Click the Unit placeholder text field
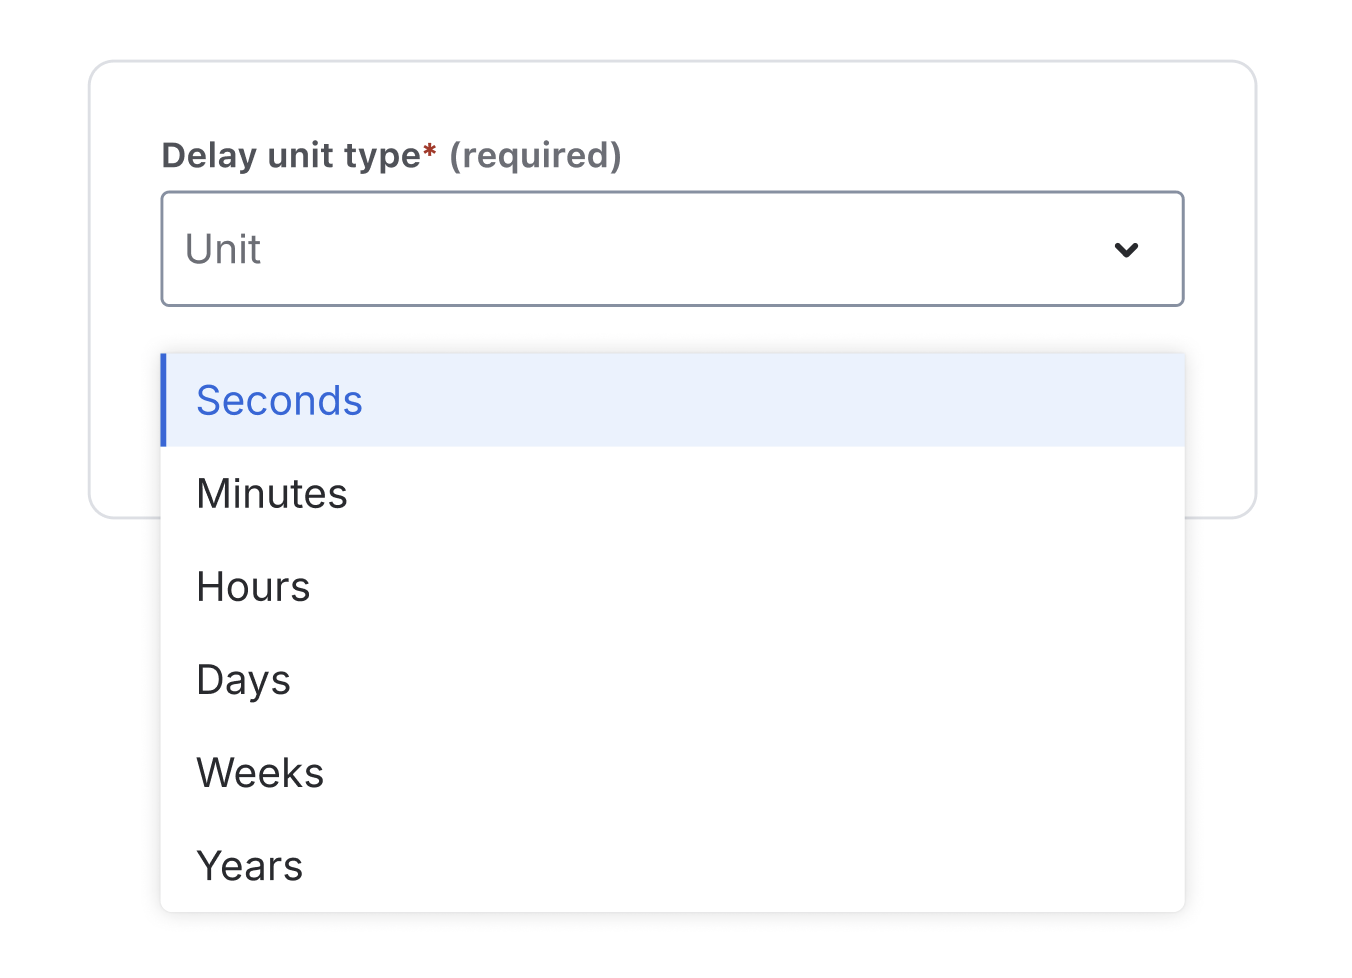 pyautogui.click(x=222, y=249)
